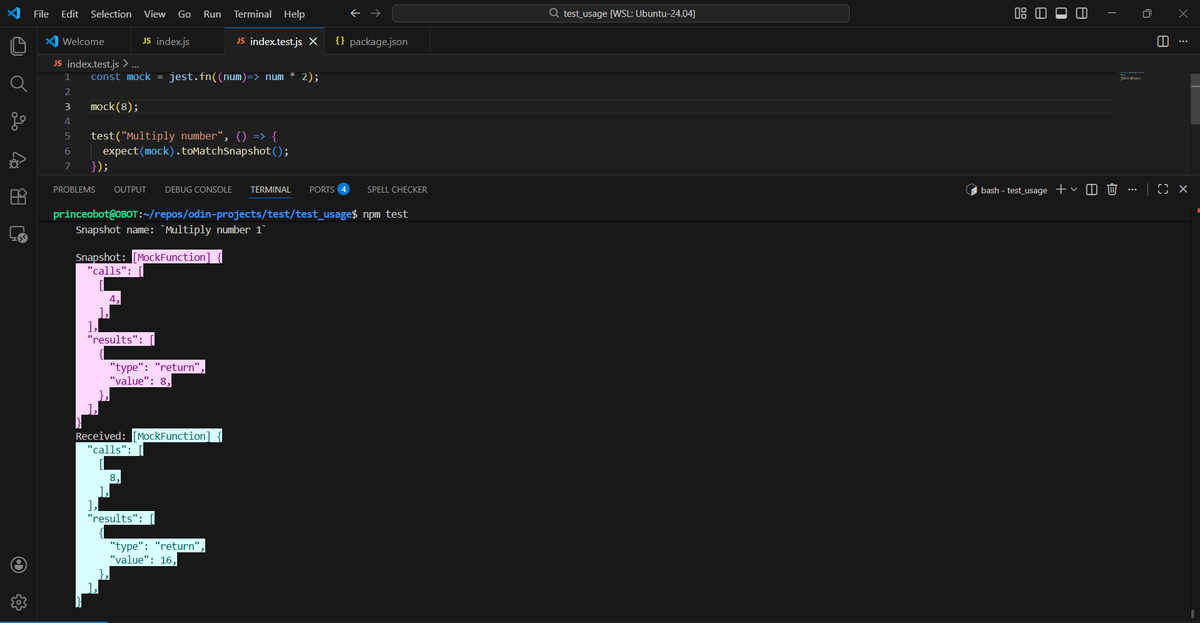1200x623 pixels.
Task: Go forward with the right arrow
Action: coord(376,13)
